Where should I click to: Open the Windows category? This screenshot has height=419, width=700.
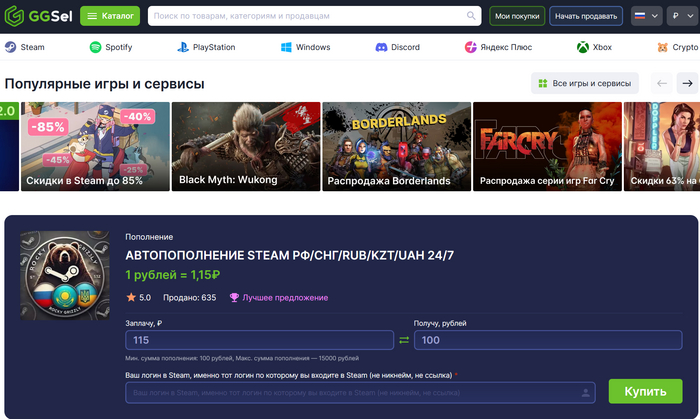305,47
